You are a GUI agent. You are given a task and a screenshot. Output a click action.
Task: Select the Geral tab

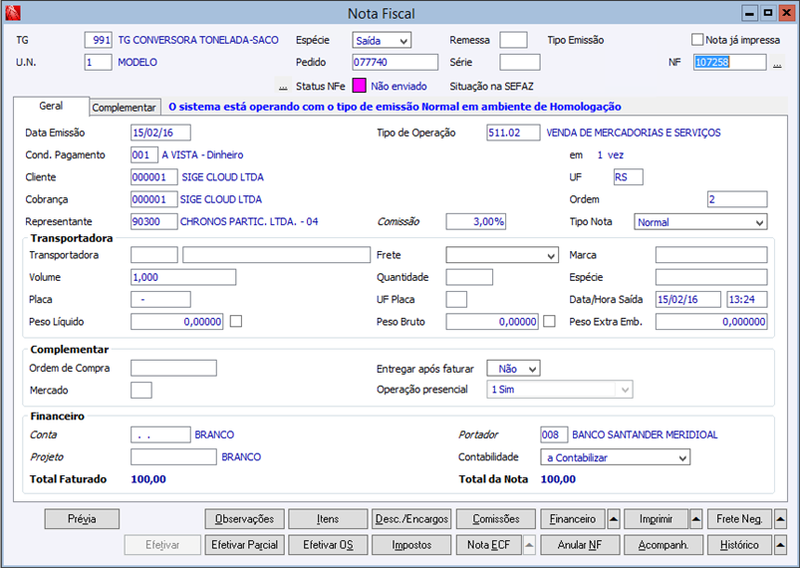pos(51,106)
